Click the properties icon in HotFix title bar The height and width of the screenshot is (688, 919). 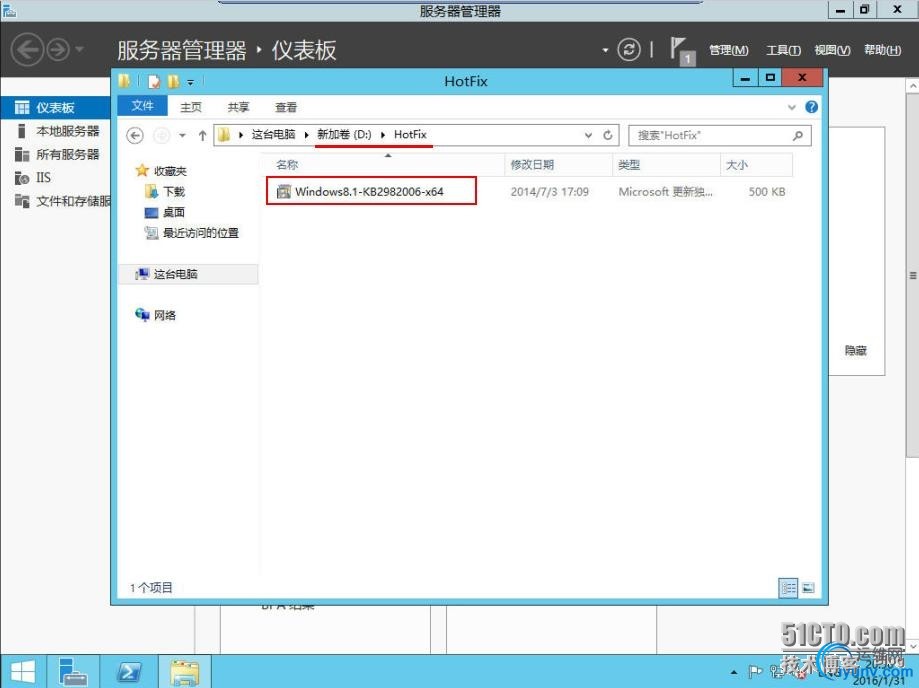154,81
